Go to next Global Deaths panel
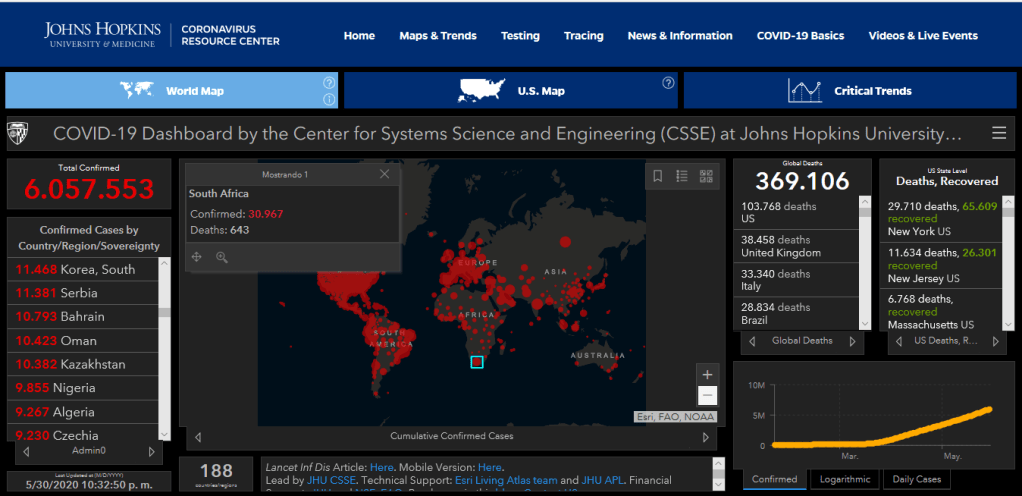This screenshot has width=1022, height=496. 852,341
